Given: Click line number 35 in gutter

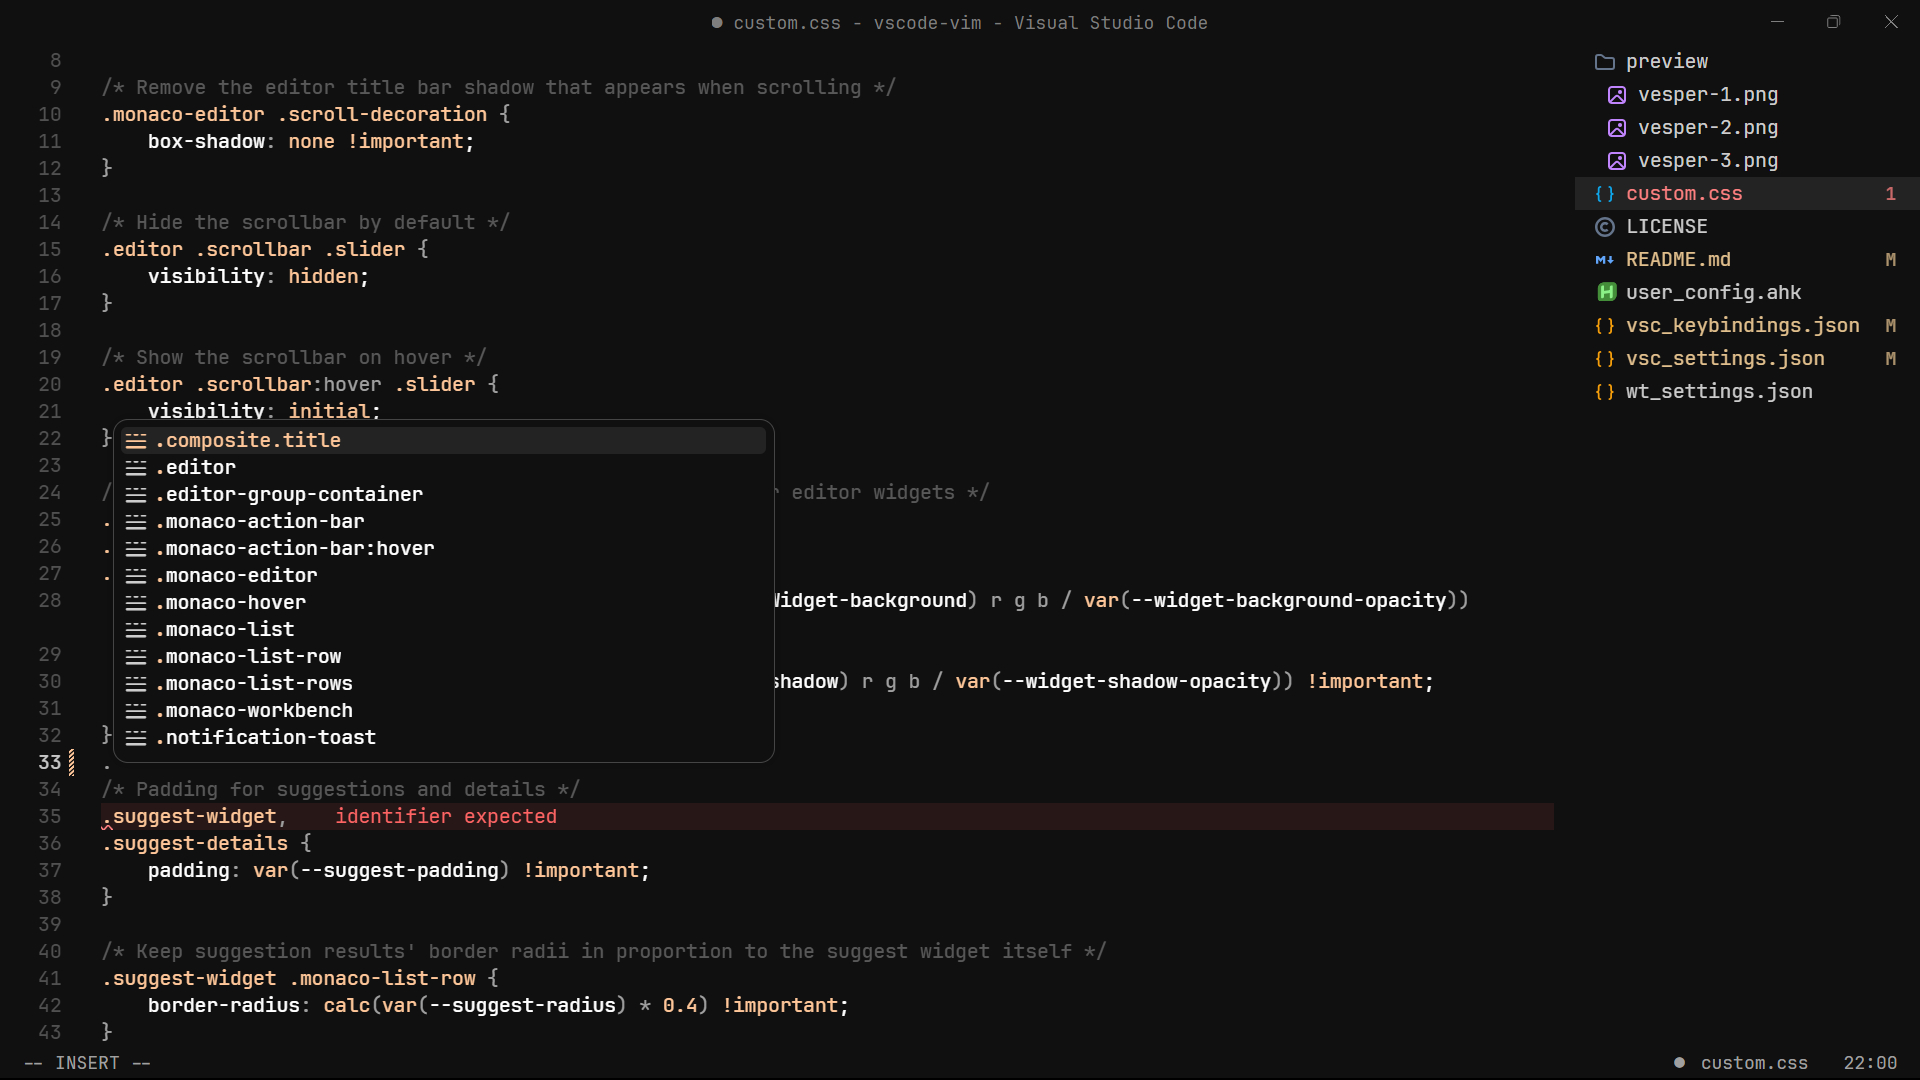Looking at the screenshot, I should pyautogui.click(x=50, y=817).
